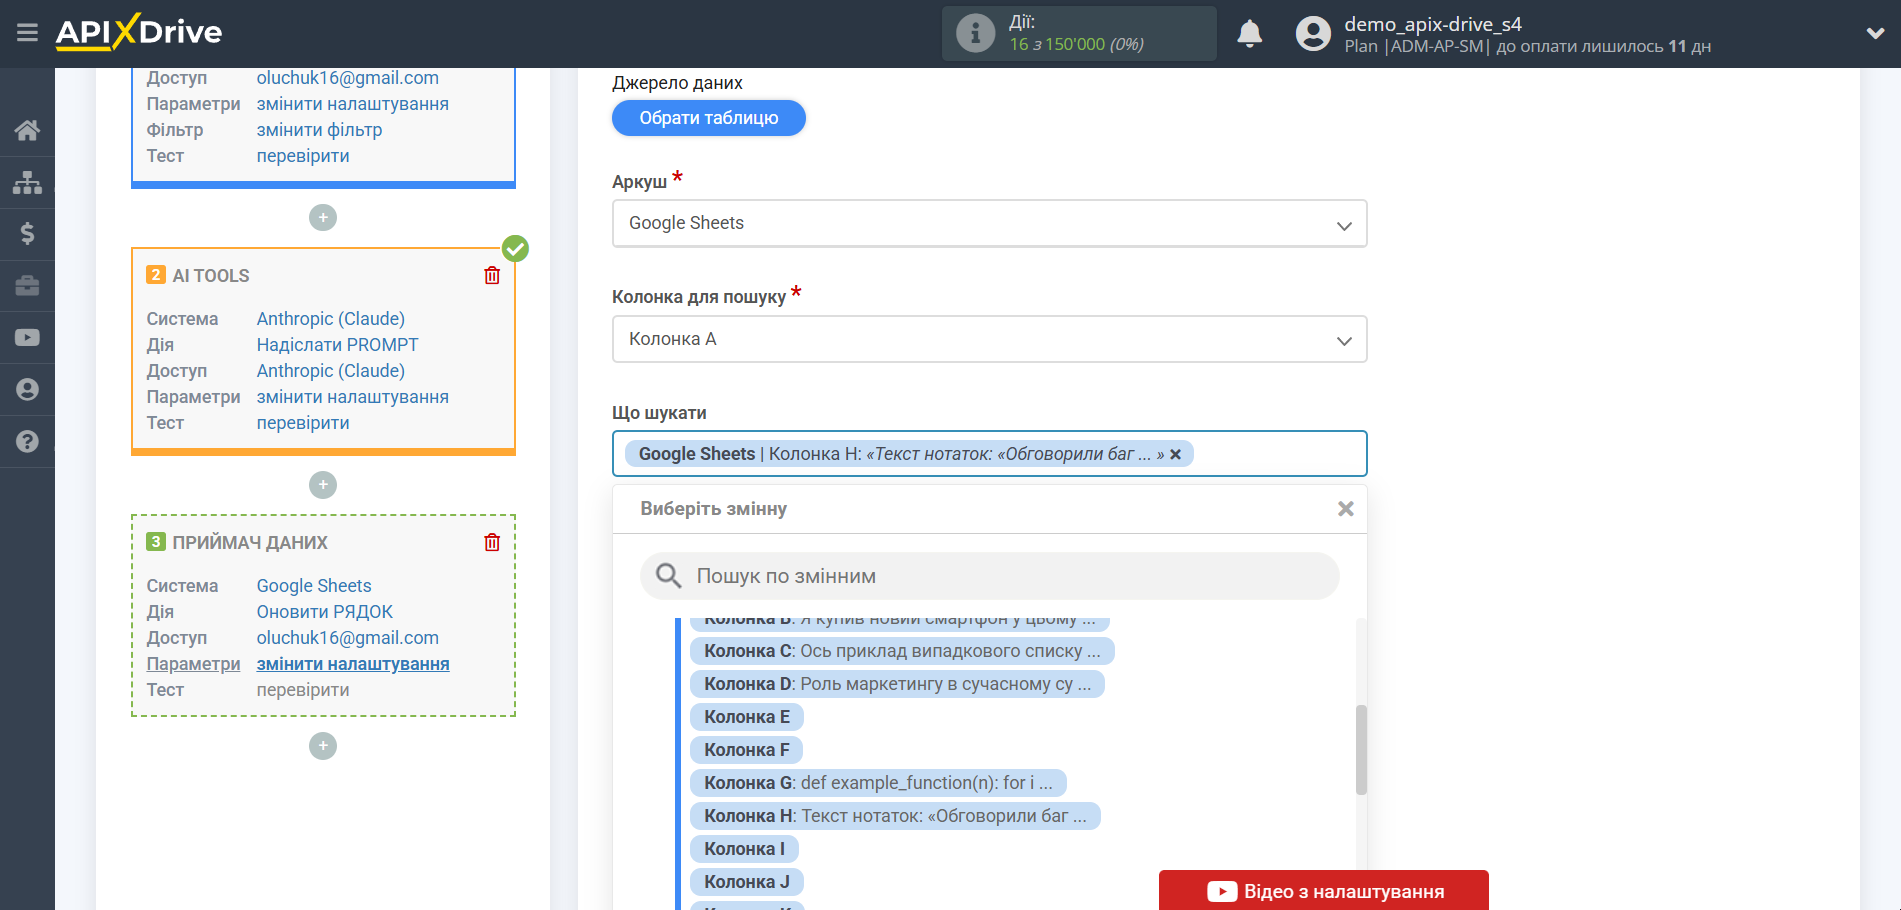Open the YouTube icon in the sidebar
This screenshot has width=1901, height=910.
pos(27,337)
